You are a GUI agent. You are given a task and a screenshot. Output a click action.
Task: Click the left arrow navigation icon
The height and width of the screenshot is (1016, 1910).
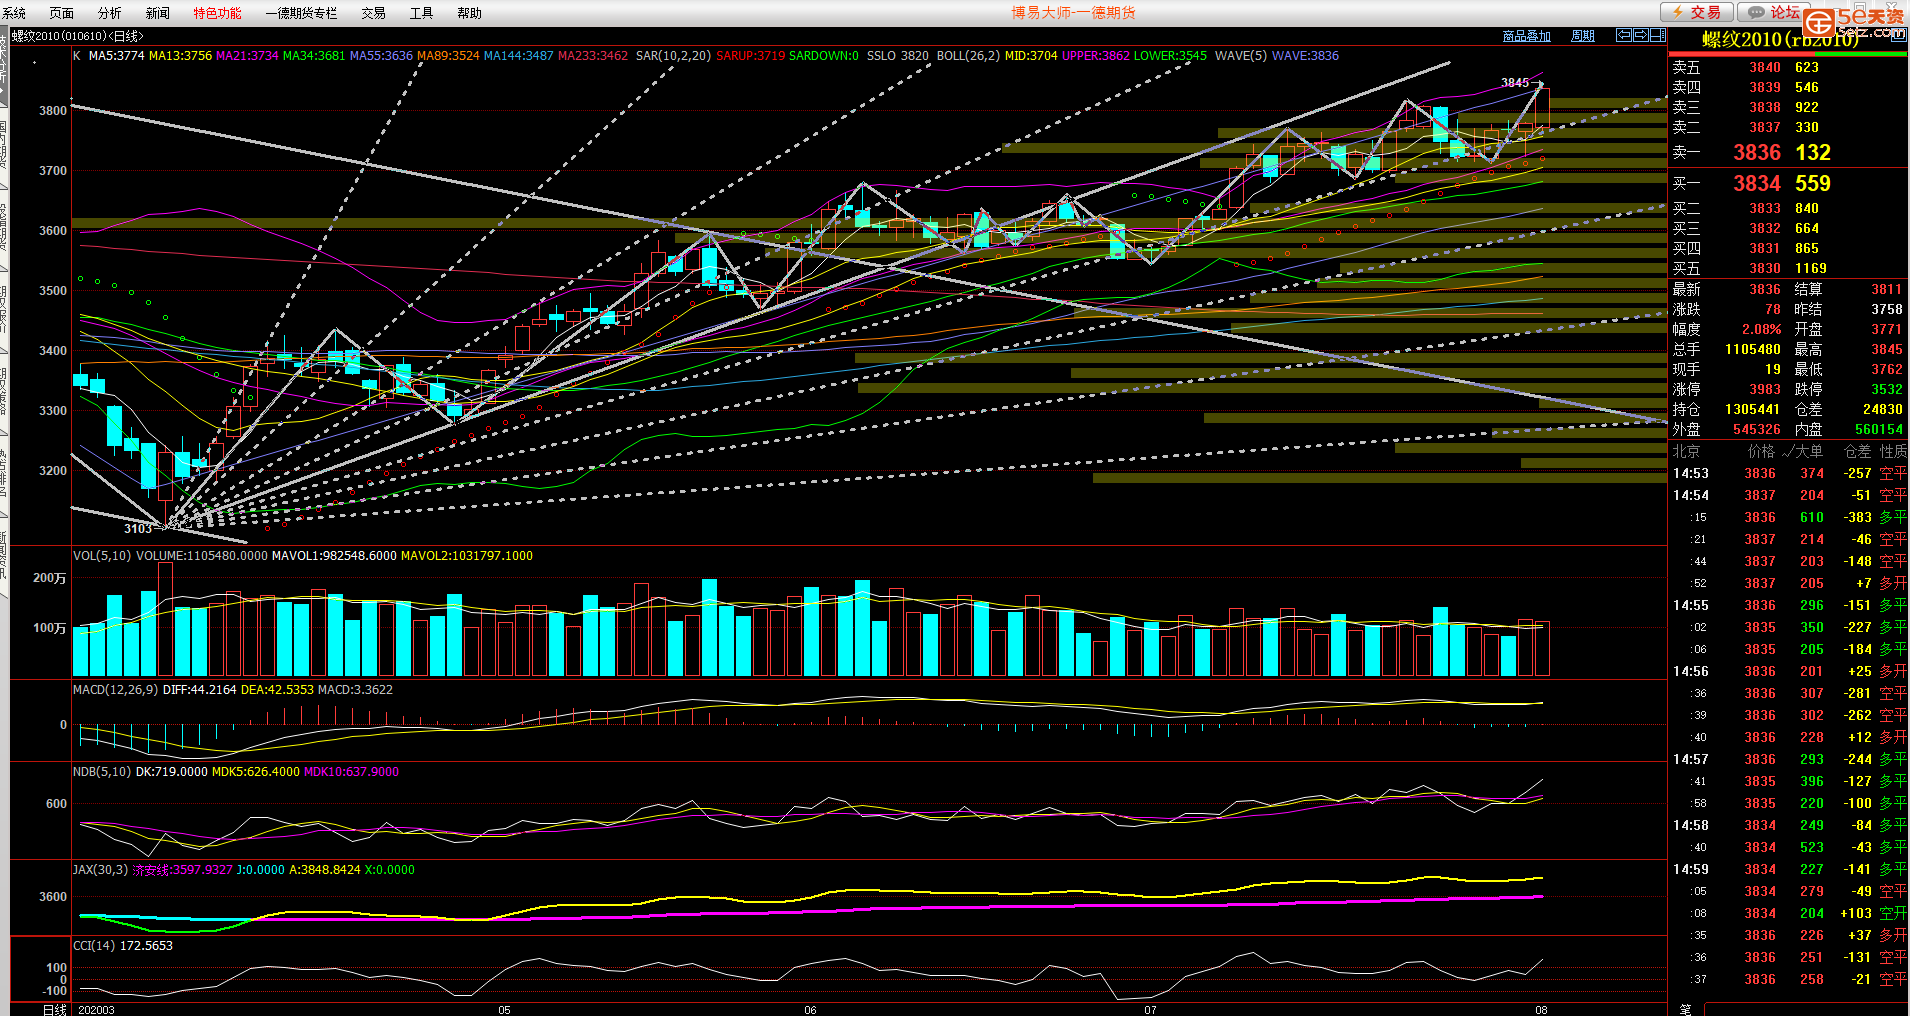pos(1624,35)
